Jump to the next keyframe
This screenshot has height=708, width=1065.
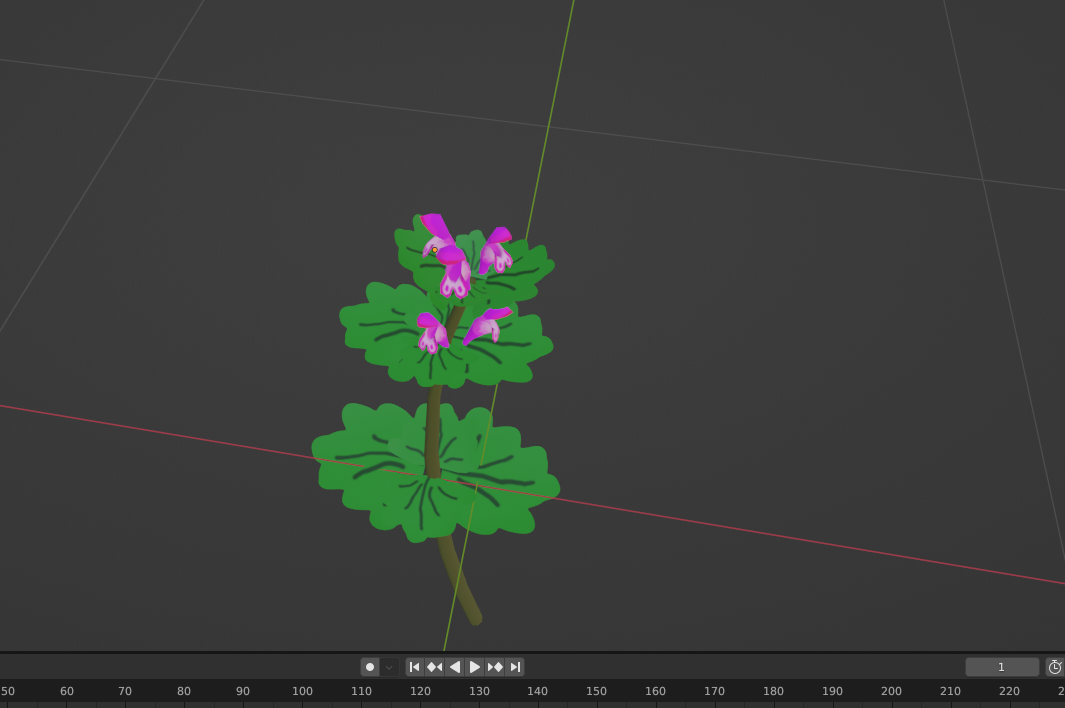[x=495, y=667]
